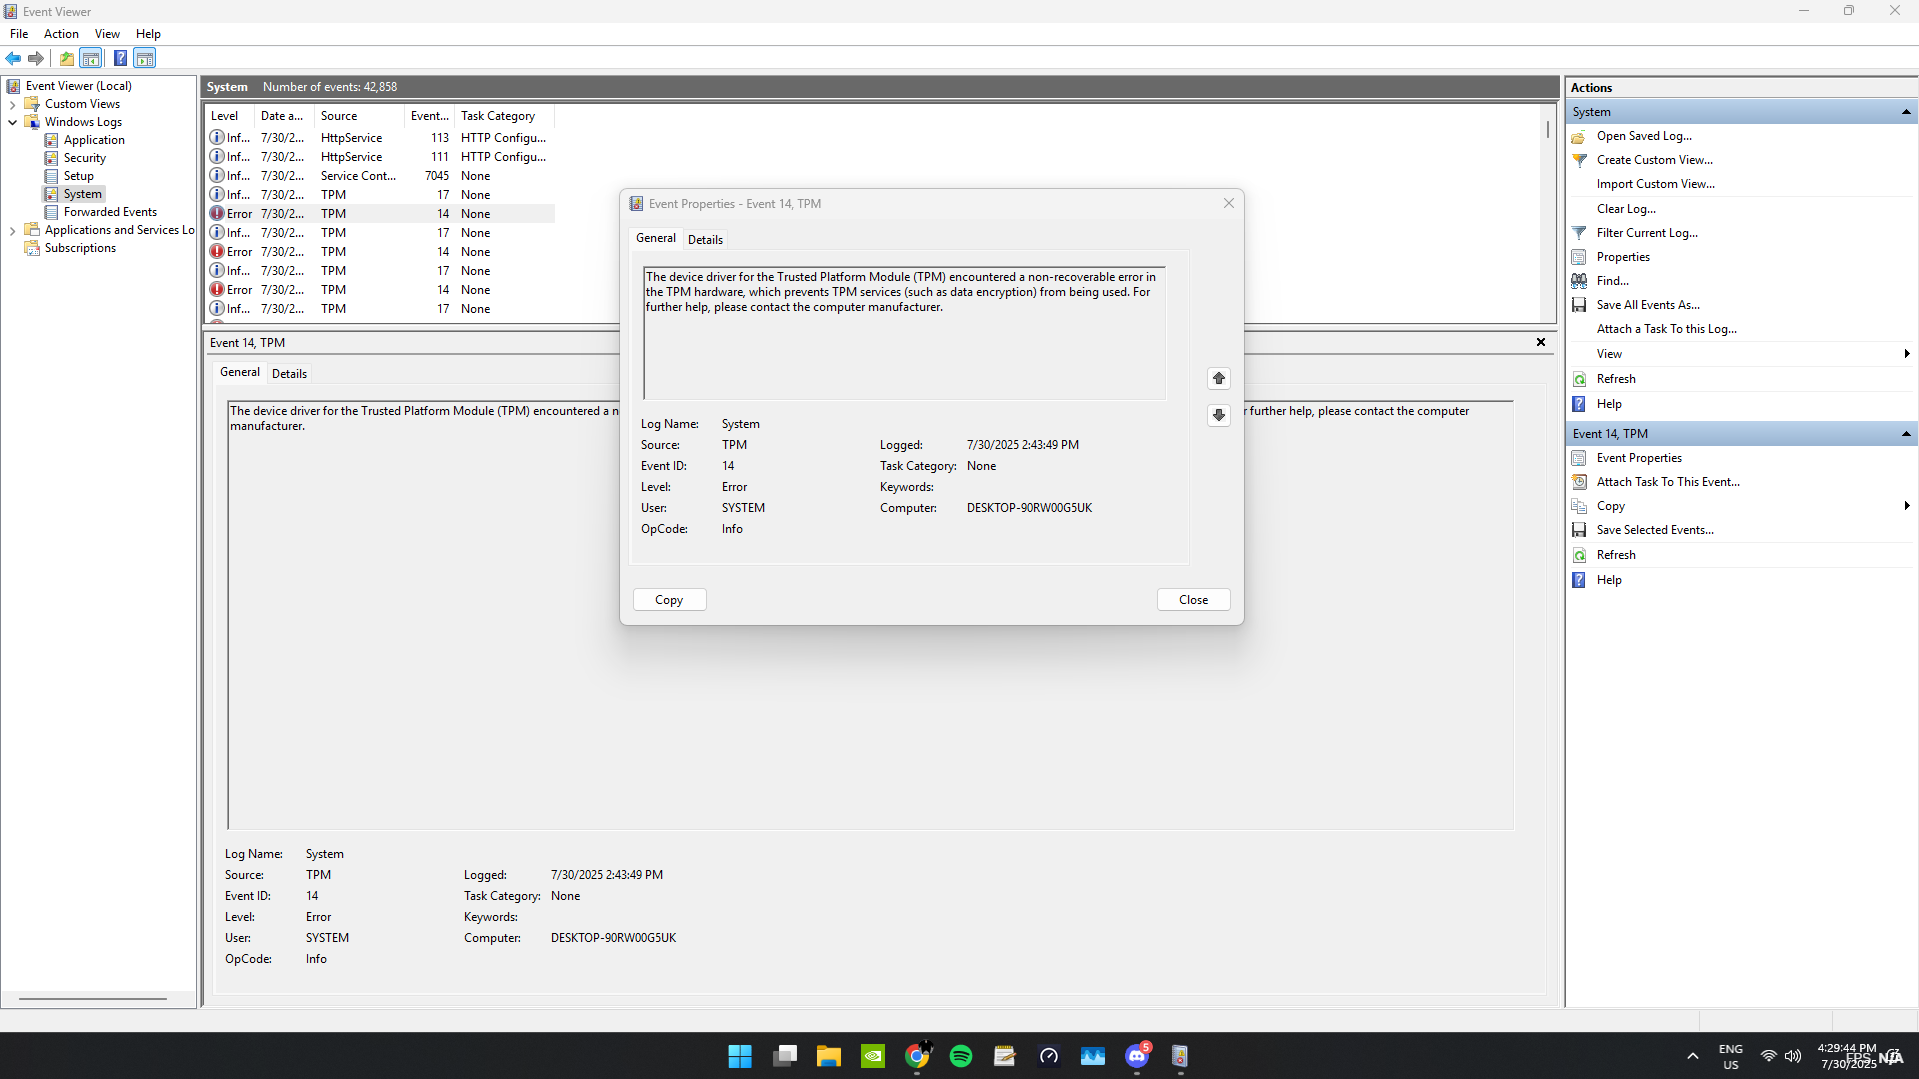
Task: Toggle the Show/Hide Console Tree icon
Action: 90,58
